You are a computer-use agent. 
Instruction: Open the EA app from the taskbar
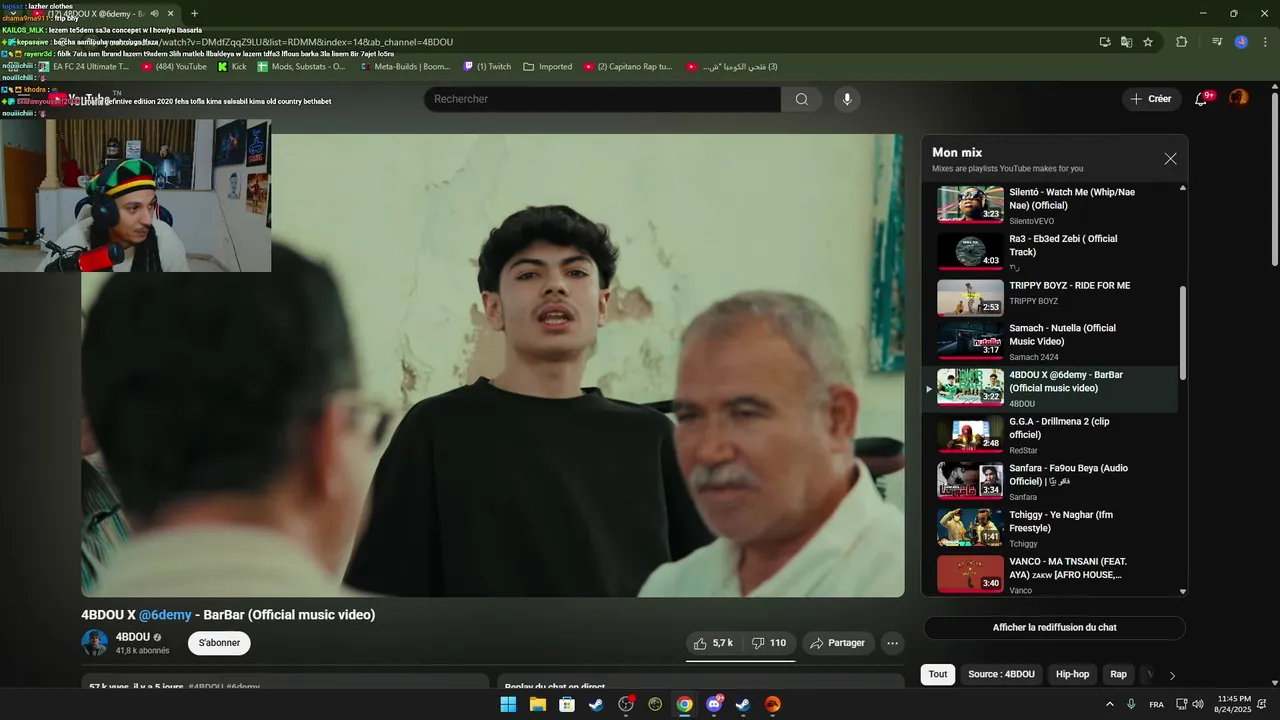tap(773, 704)
